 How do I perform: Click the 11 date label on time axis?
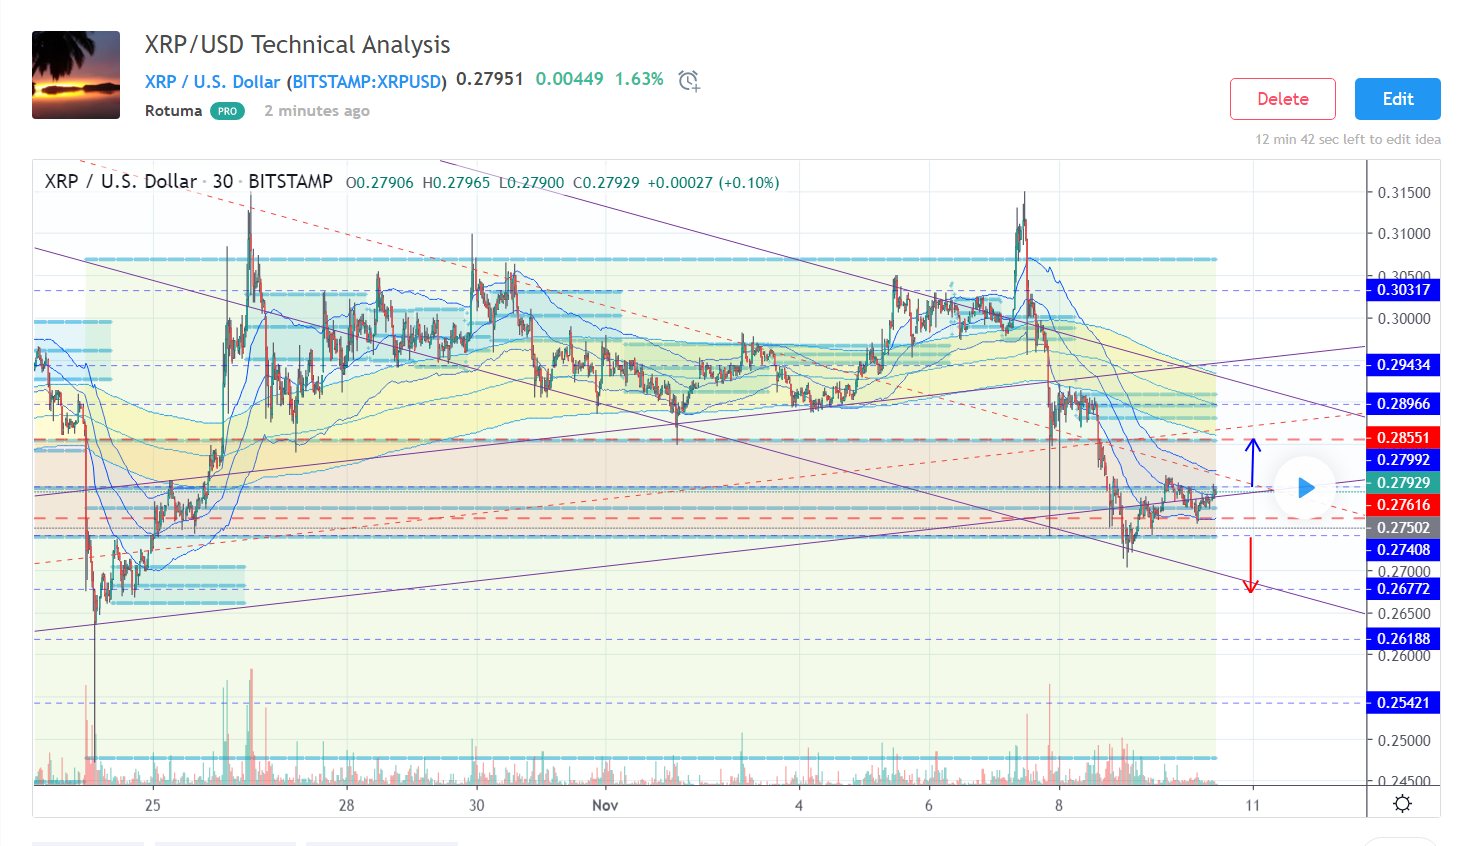pyautogui.click(x=1252, y=805)
